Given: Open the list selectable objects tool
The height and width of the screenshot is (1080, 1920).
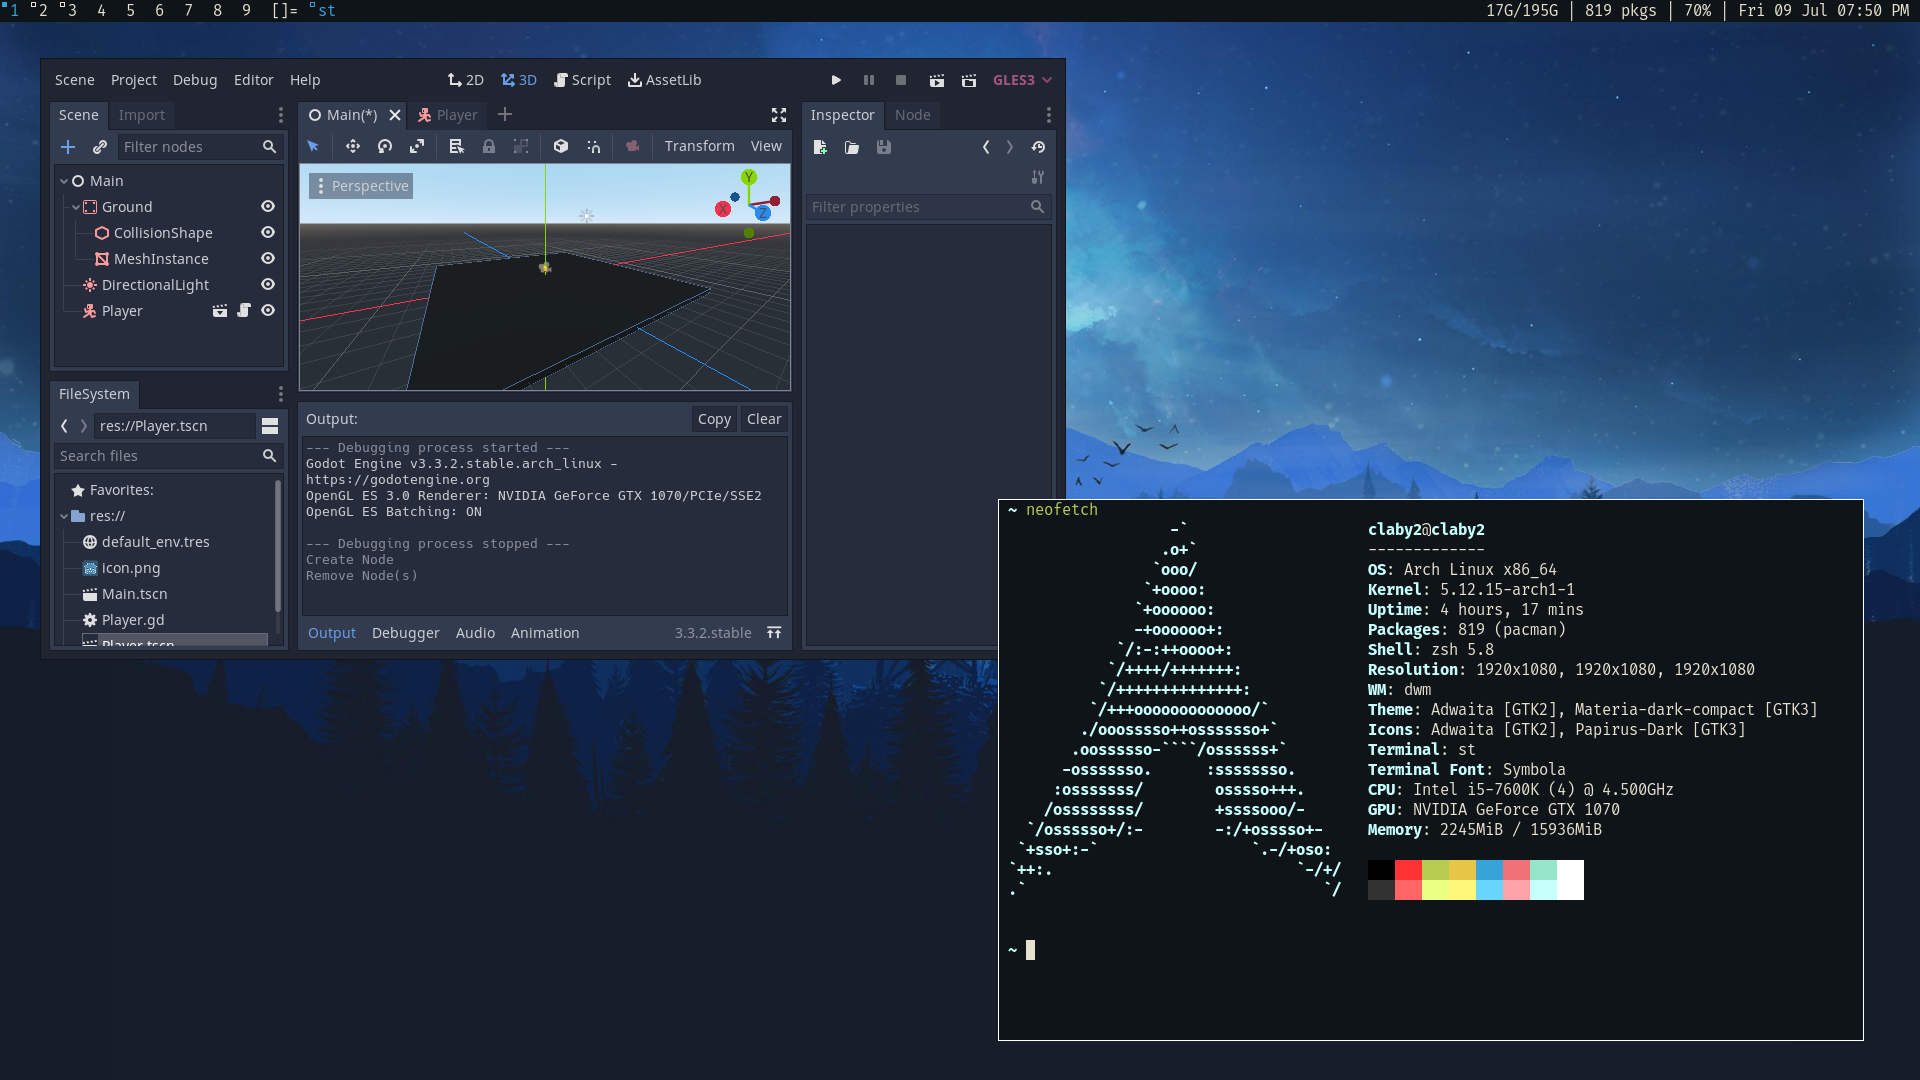Looking at the screenshot, I should click(457, 146).
